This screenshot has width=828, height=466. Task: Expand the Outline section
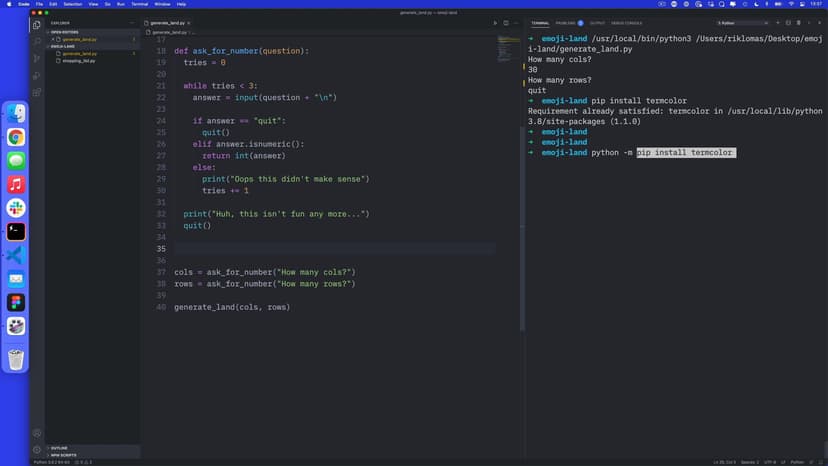click(x=60, y=448)
